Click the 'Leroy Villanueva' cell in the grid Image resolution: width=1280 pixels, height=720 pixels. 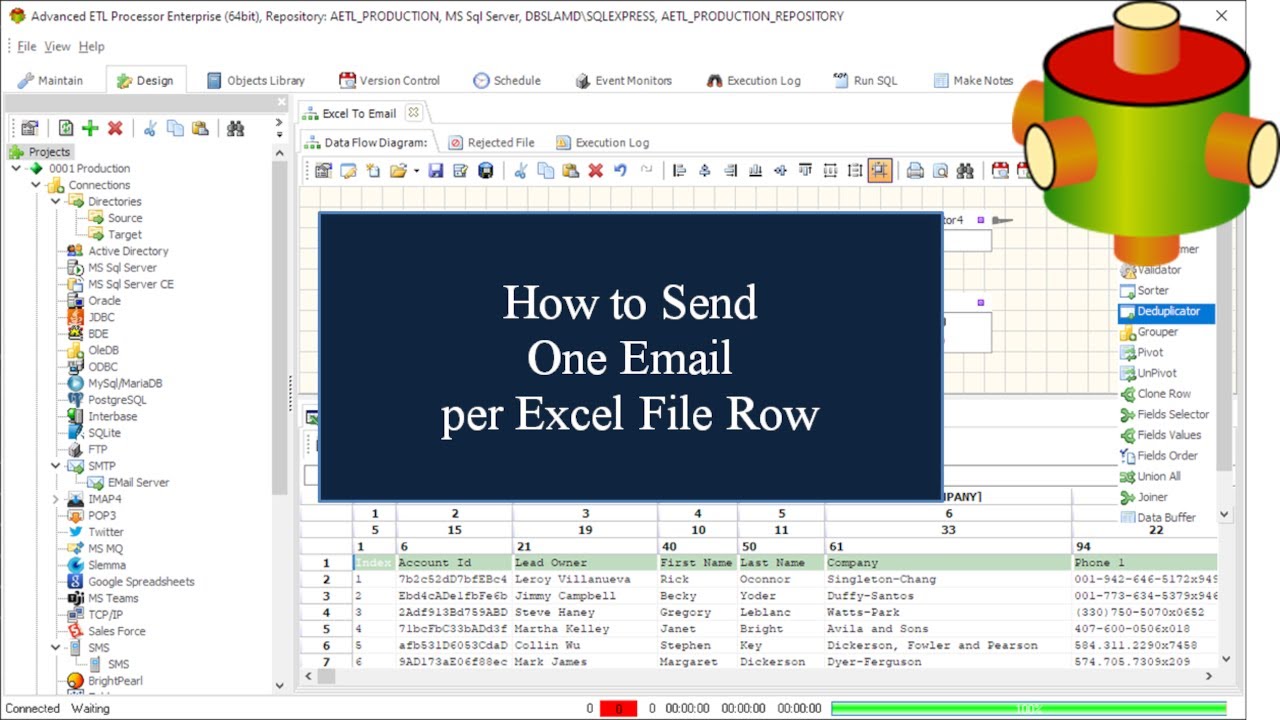pyautogui.click(x=584, y=579)
